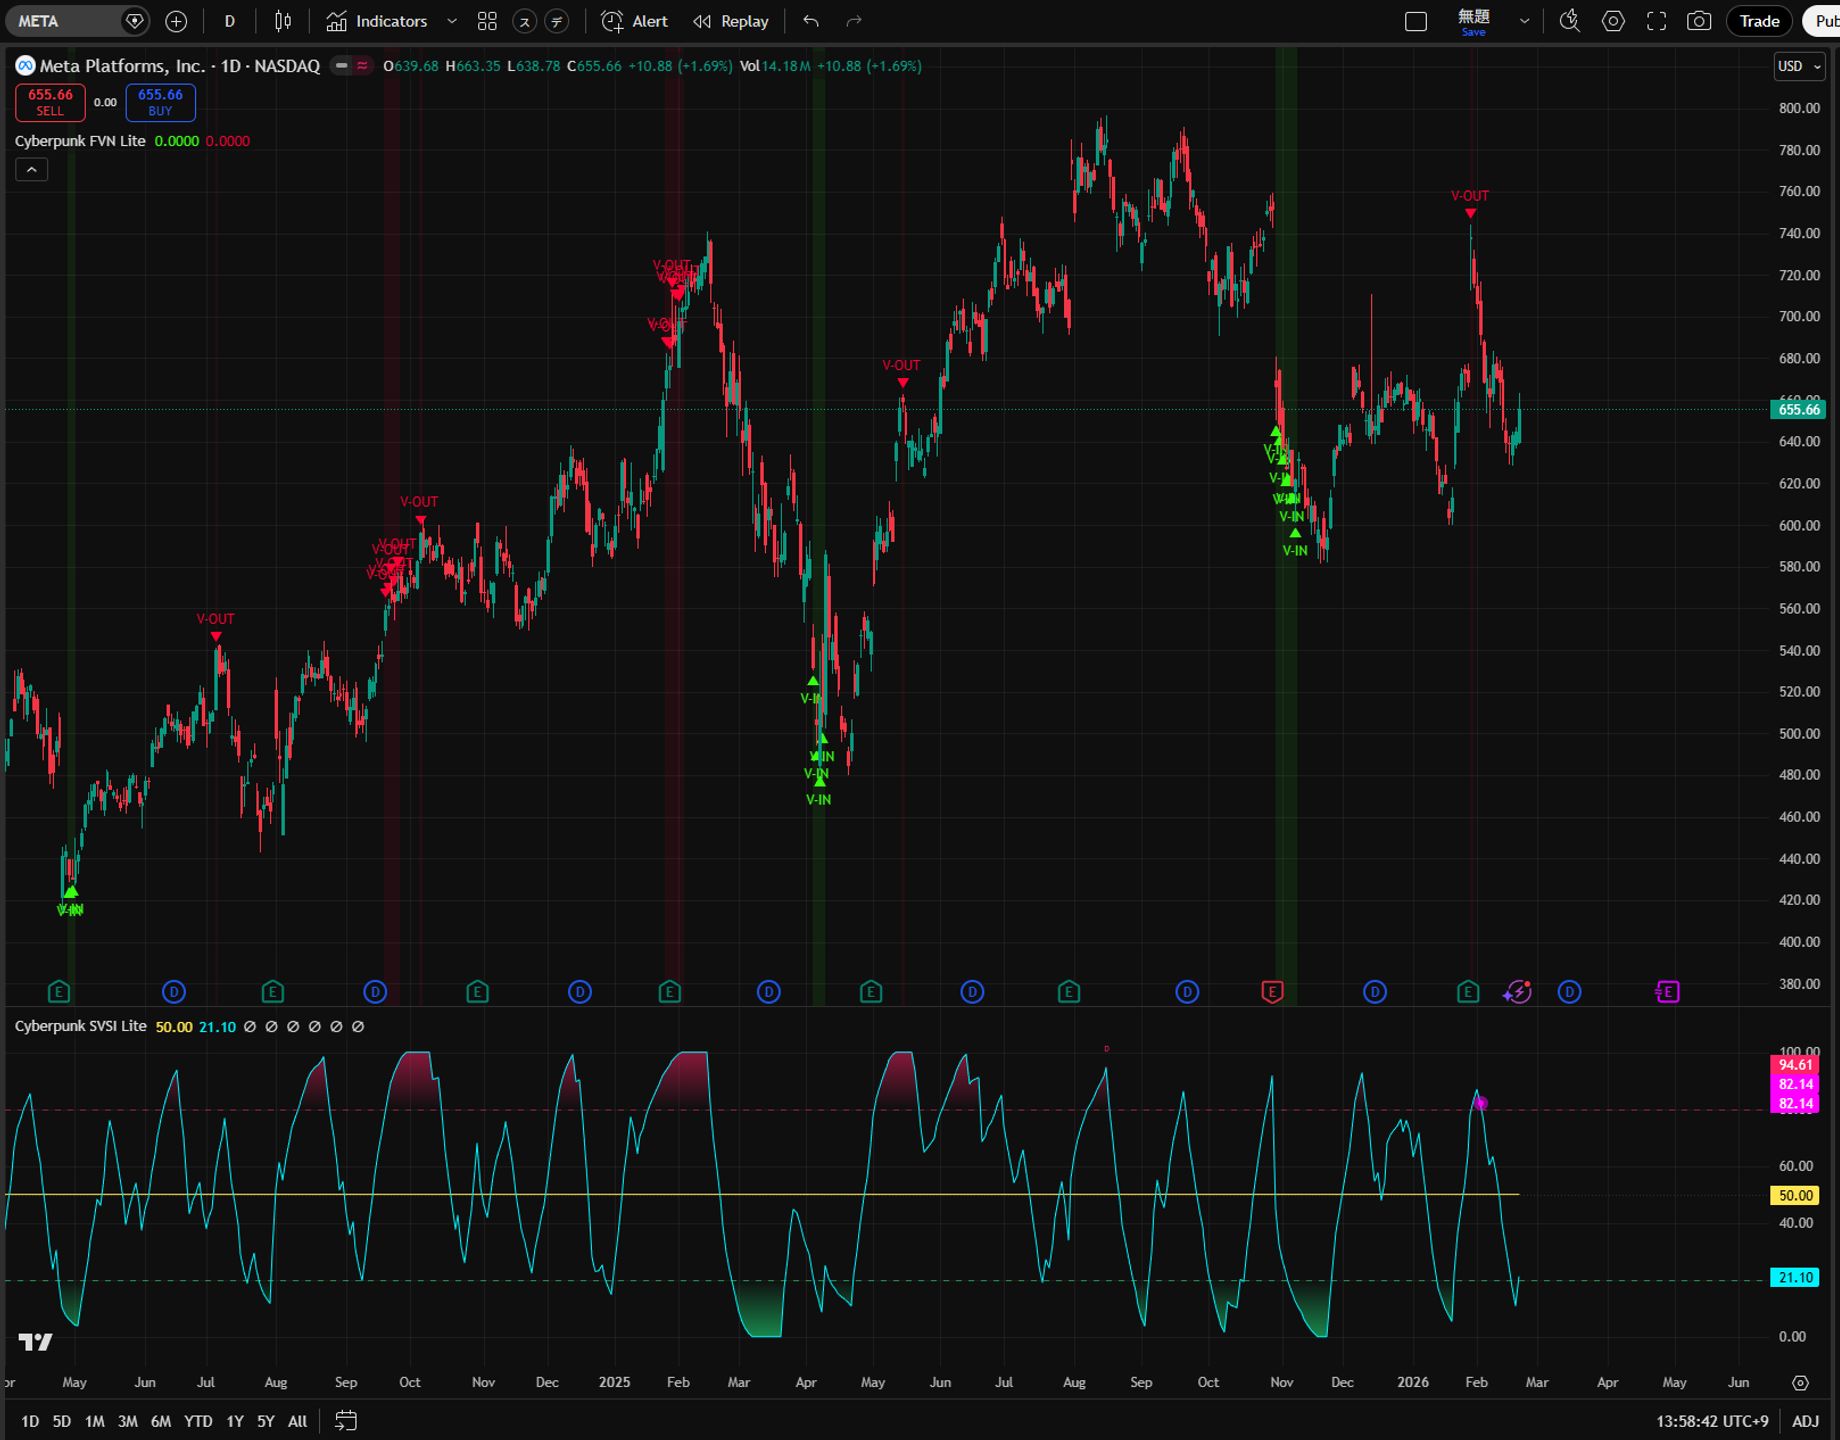1840x1440 pixels.
Task: Select the 6M time range
Action: (x=160, y=1421)
